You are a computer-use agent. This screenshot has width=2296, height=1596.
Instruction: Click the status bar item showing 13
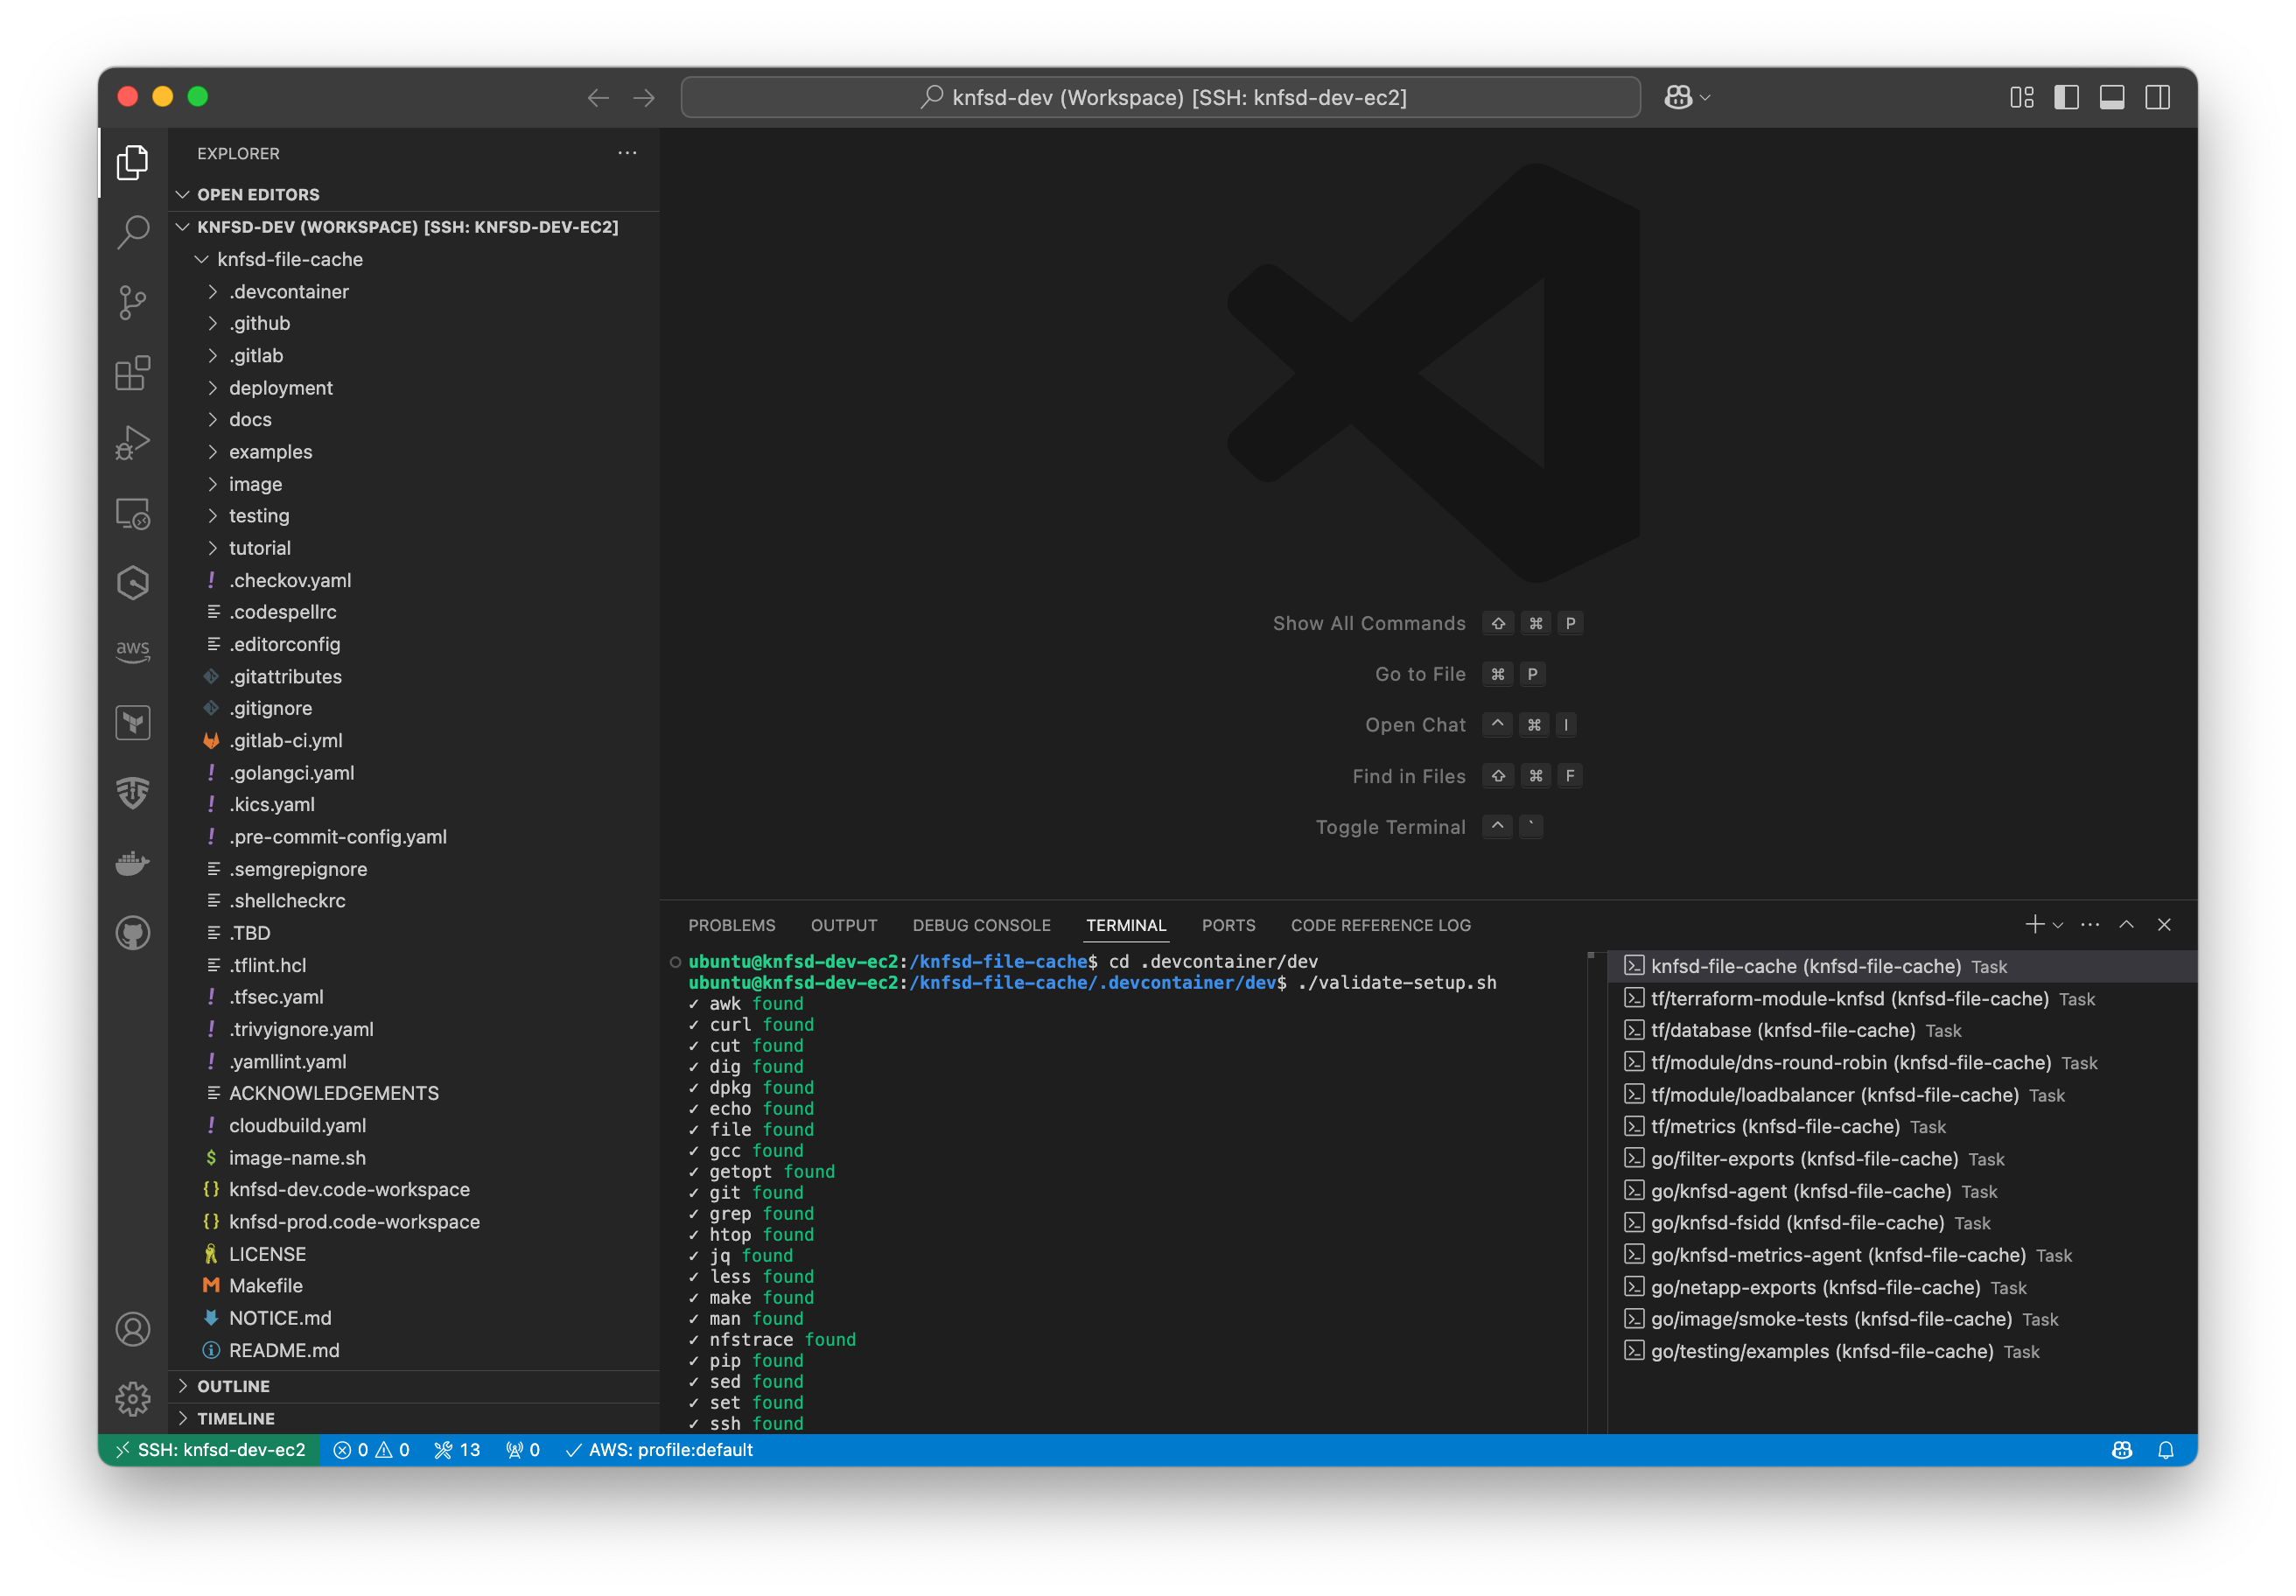[457, 1449]
